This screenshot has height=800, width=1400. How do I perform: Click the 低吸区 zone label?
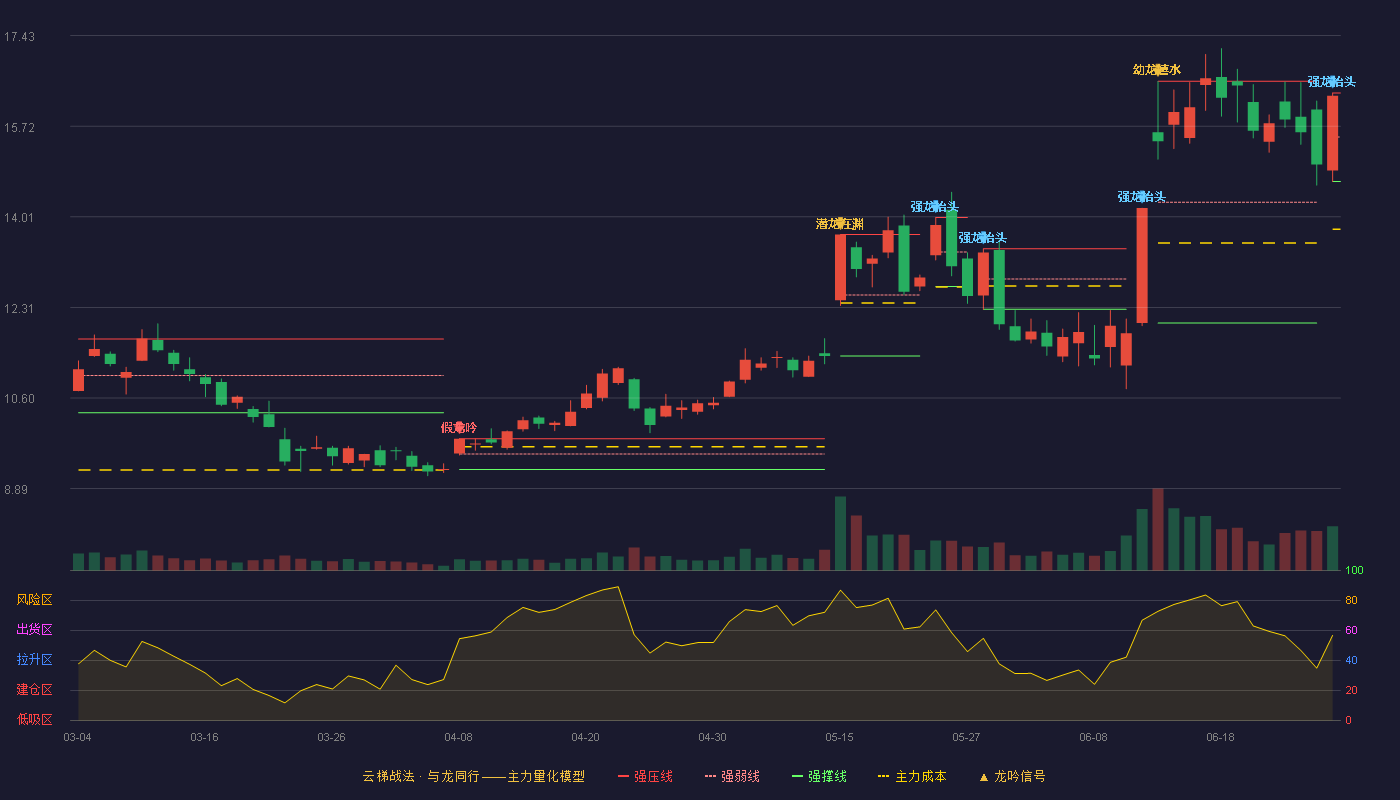pyautogui.click(x=35, y=719)
